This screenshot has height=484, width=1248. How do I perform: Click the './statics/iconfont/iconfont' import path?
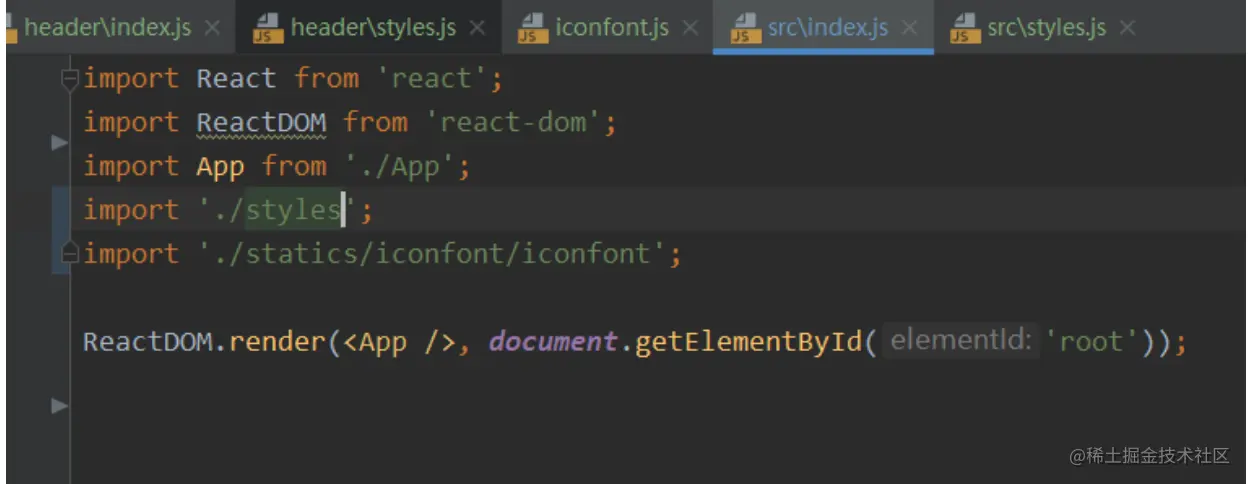tap(432, 254)
